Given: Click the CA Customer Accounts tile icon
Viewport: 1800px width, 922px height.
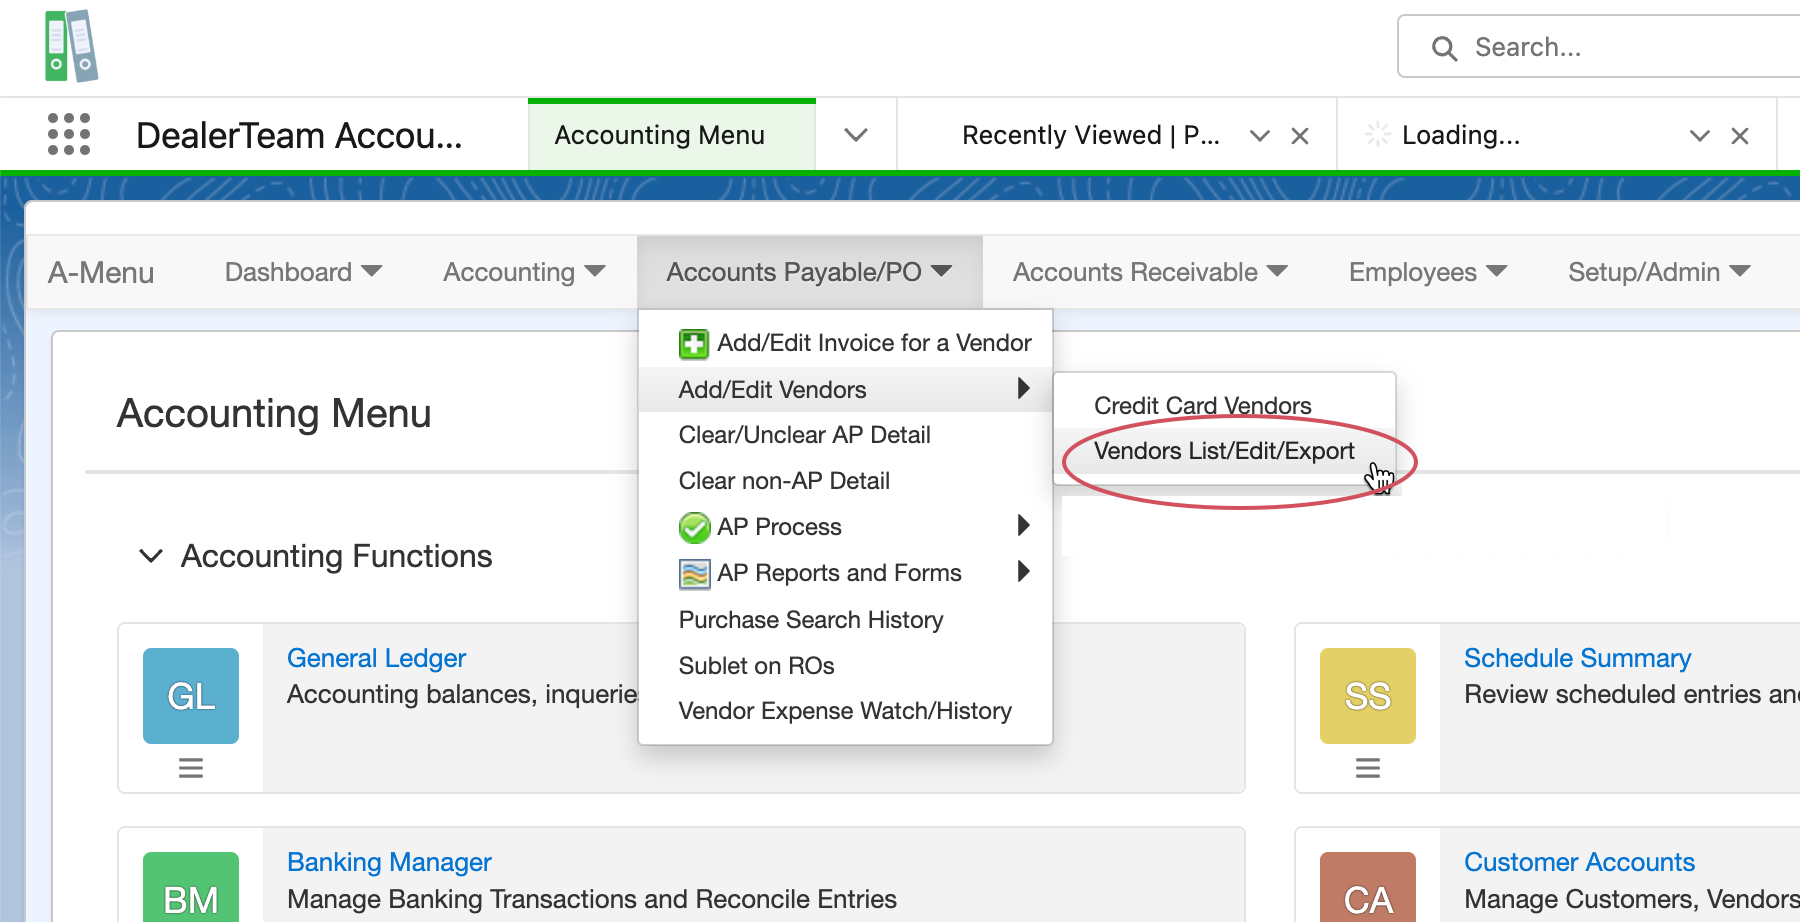Looking at the screenshot, I should point(1368,887).
